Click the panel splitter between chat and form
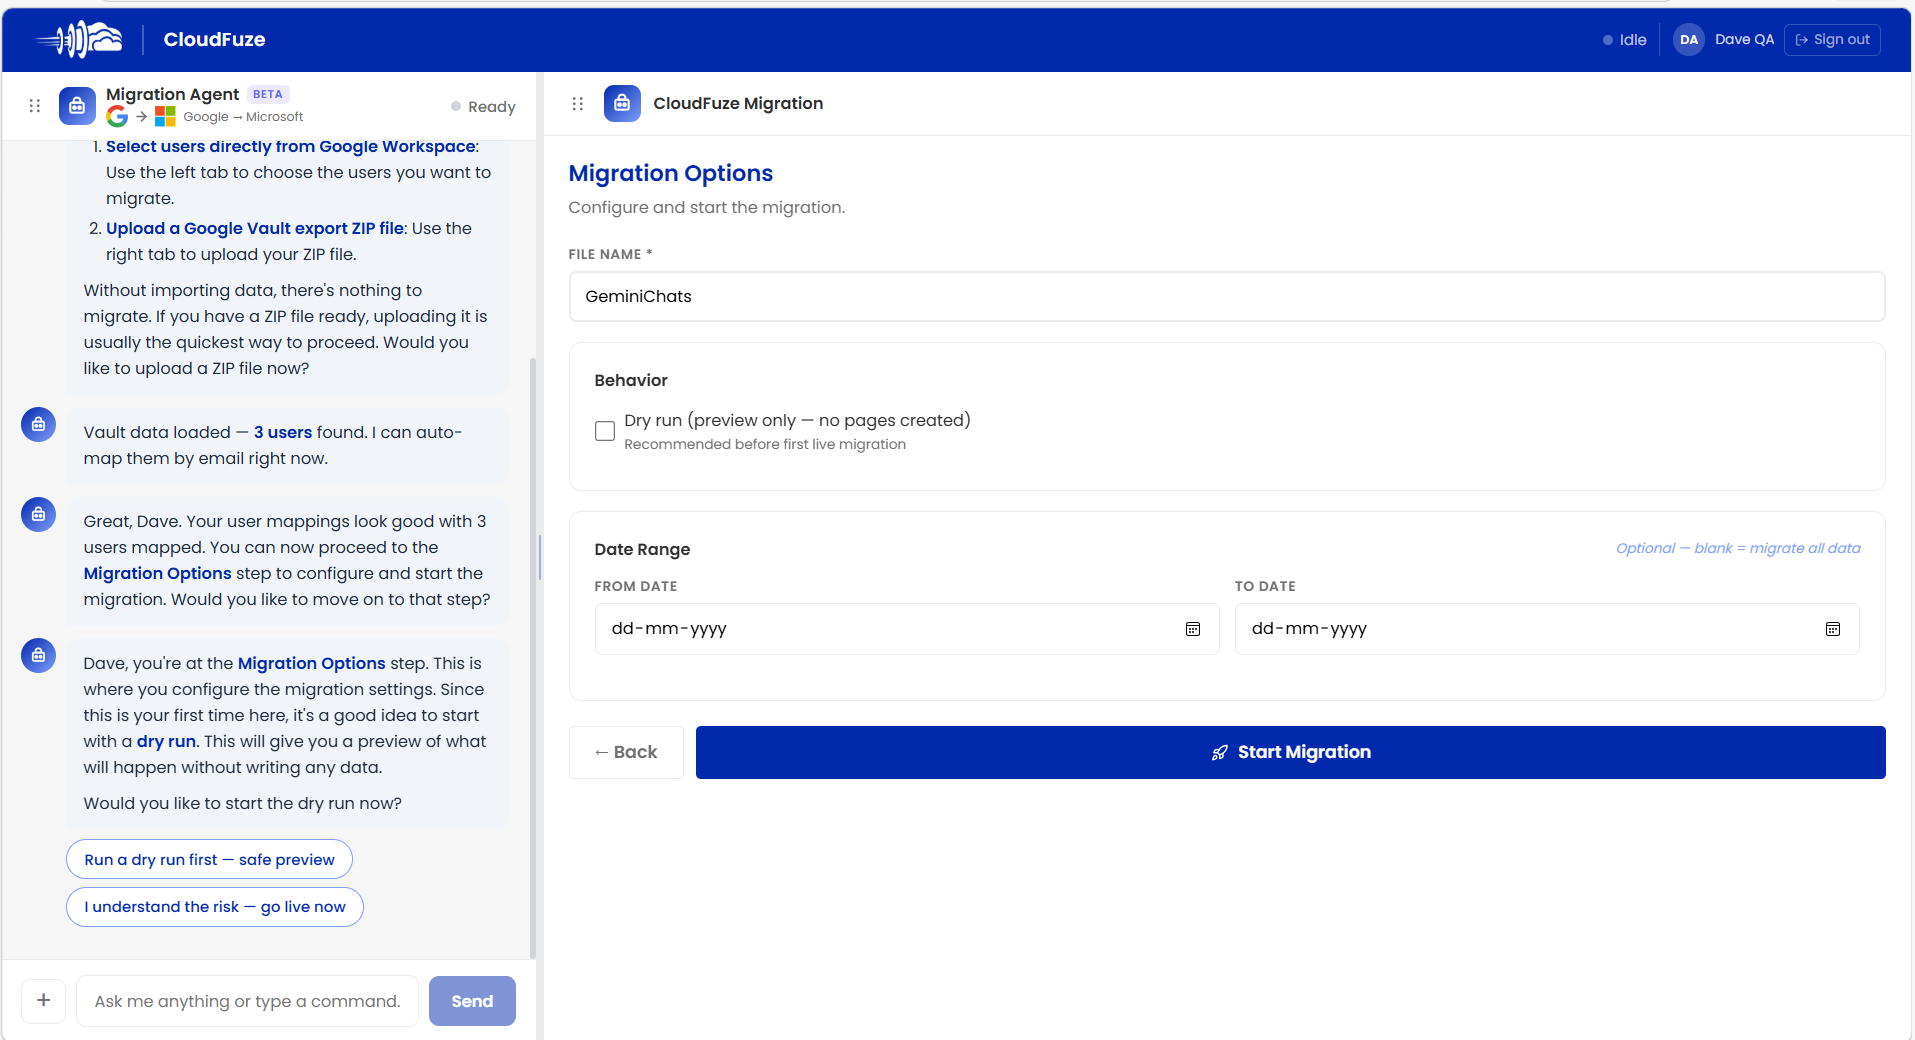Screen dimensions: 1915x1040 coord(540,556)
